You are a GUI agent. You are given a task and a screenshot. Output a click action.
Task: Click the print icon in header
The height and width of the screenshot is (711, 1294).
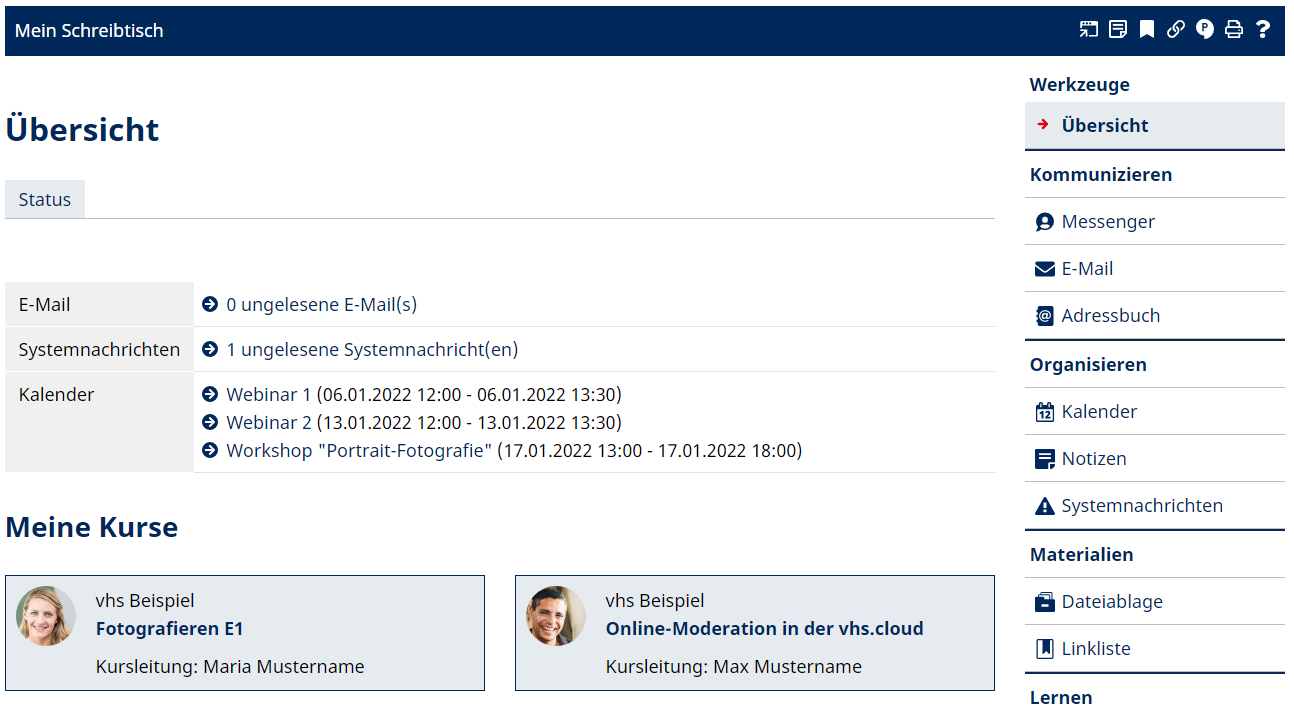[1234, 30]
